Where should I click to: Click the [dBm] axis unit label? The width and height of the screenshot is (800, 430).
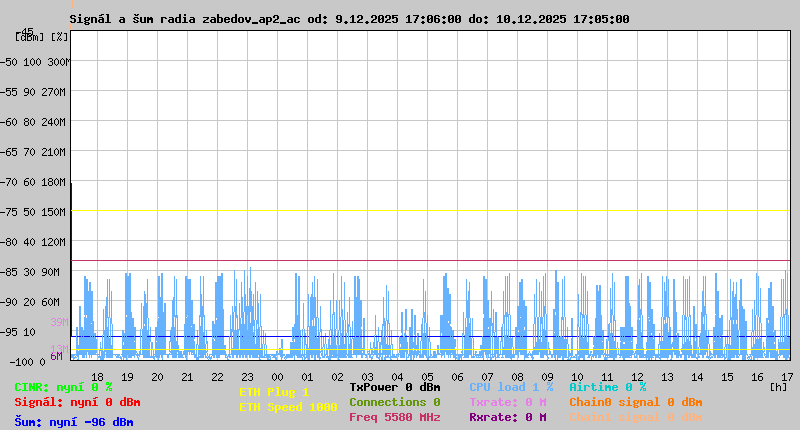[x=29, y=36]
